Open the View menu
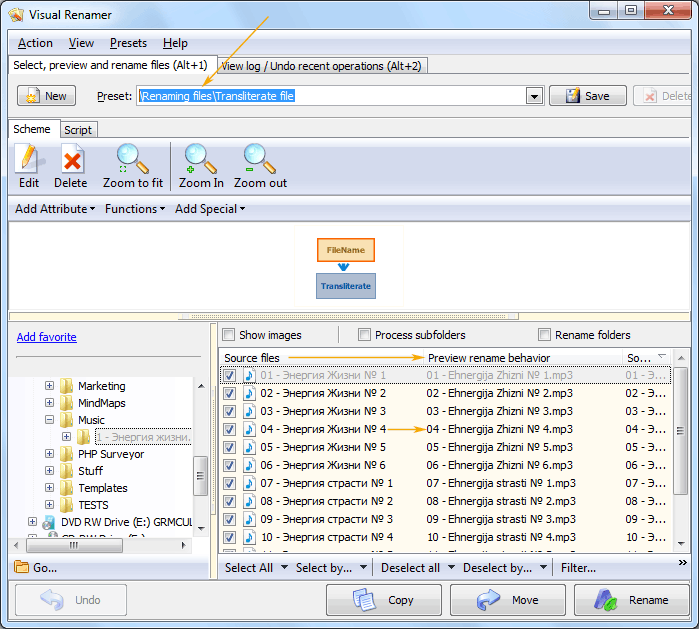The width and height of the screenshot is (699, 629). (81, 43)
